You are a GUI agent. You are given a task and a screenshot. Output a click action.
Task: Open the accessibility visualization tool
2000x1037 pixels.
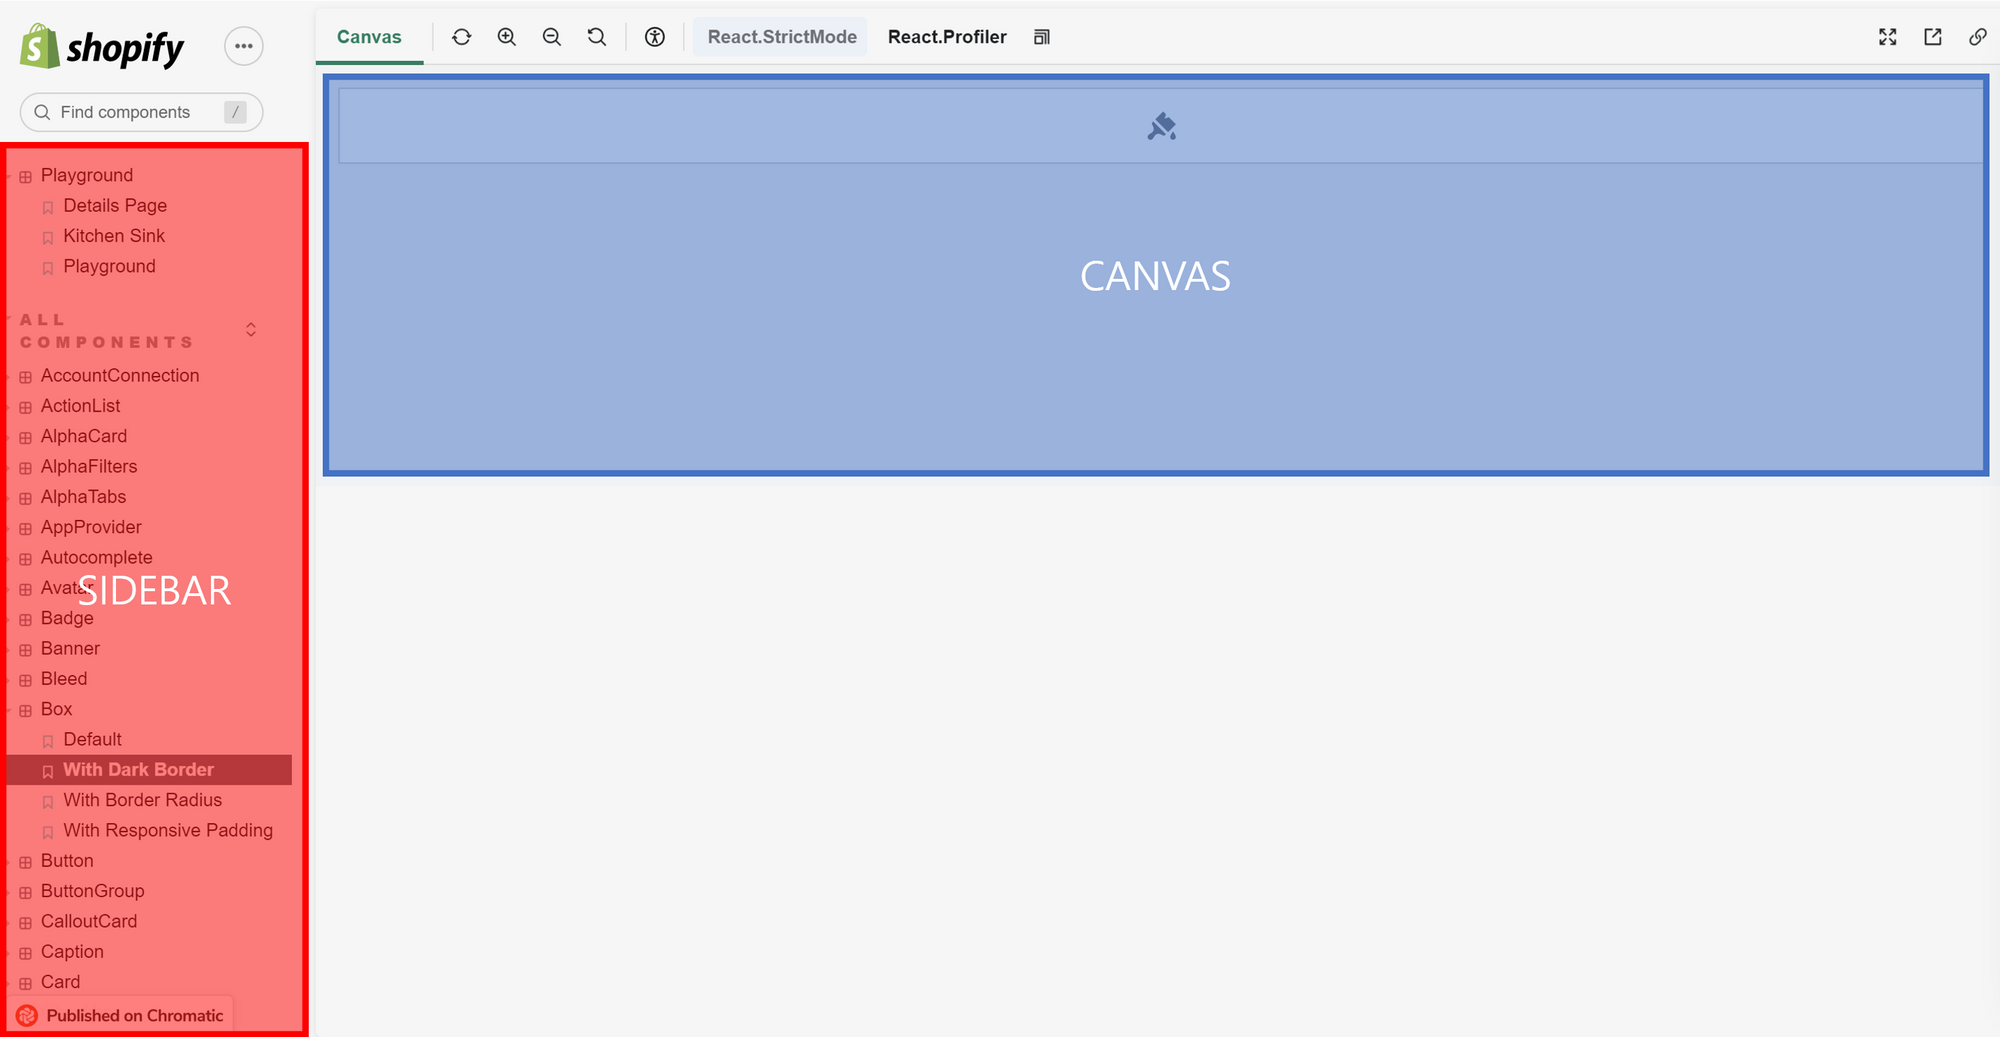[x=654, y=37]
